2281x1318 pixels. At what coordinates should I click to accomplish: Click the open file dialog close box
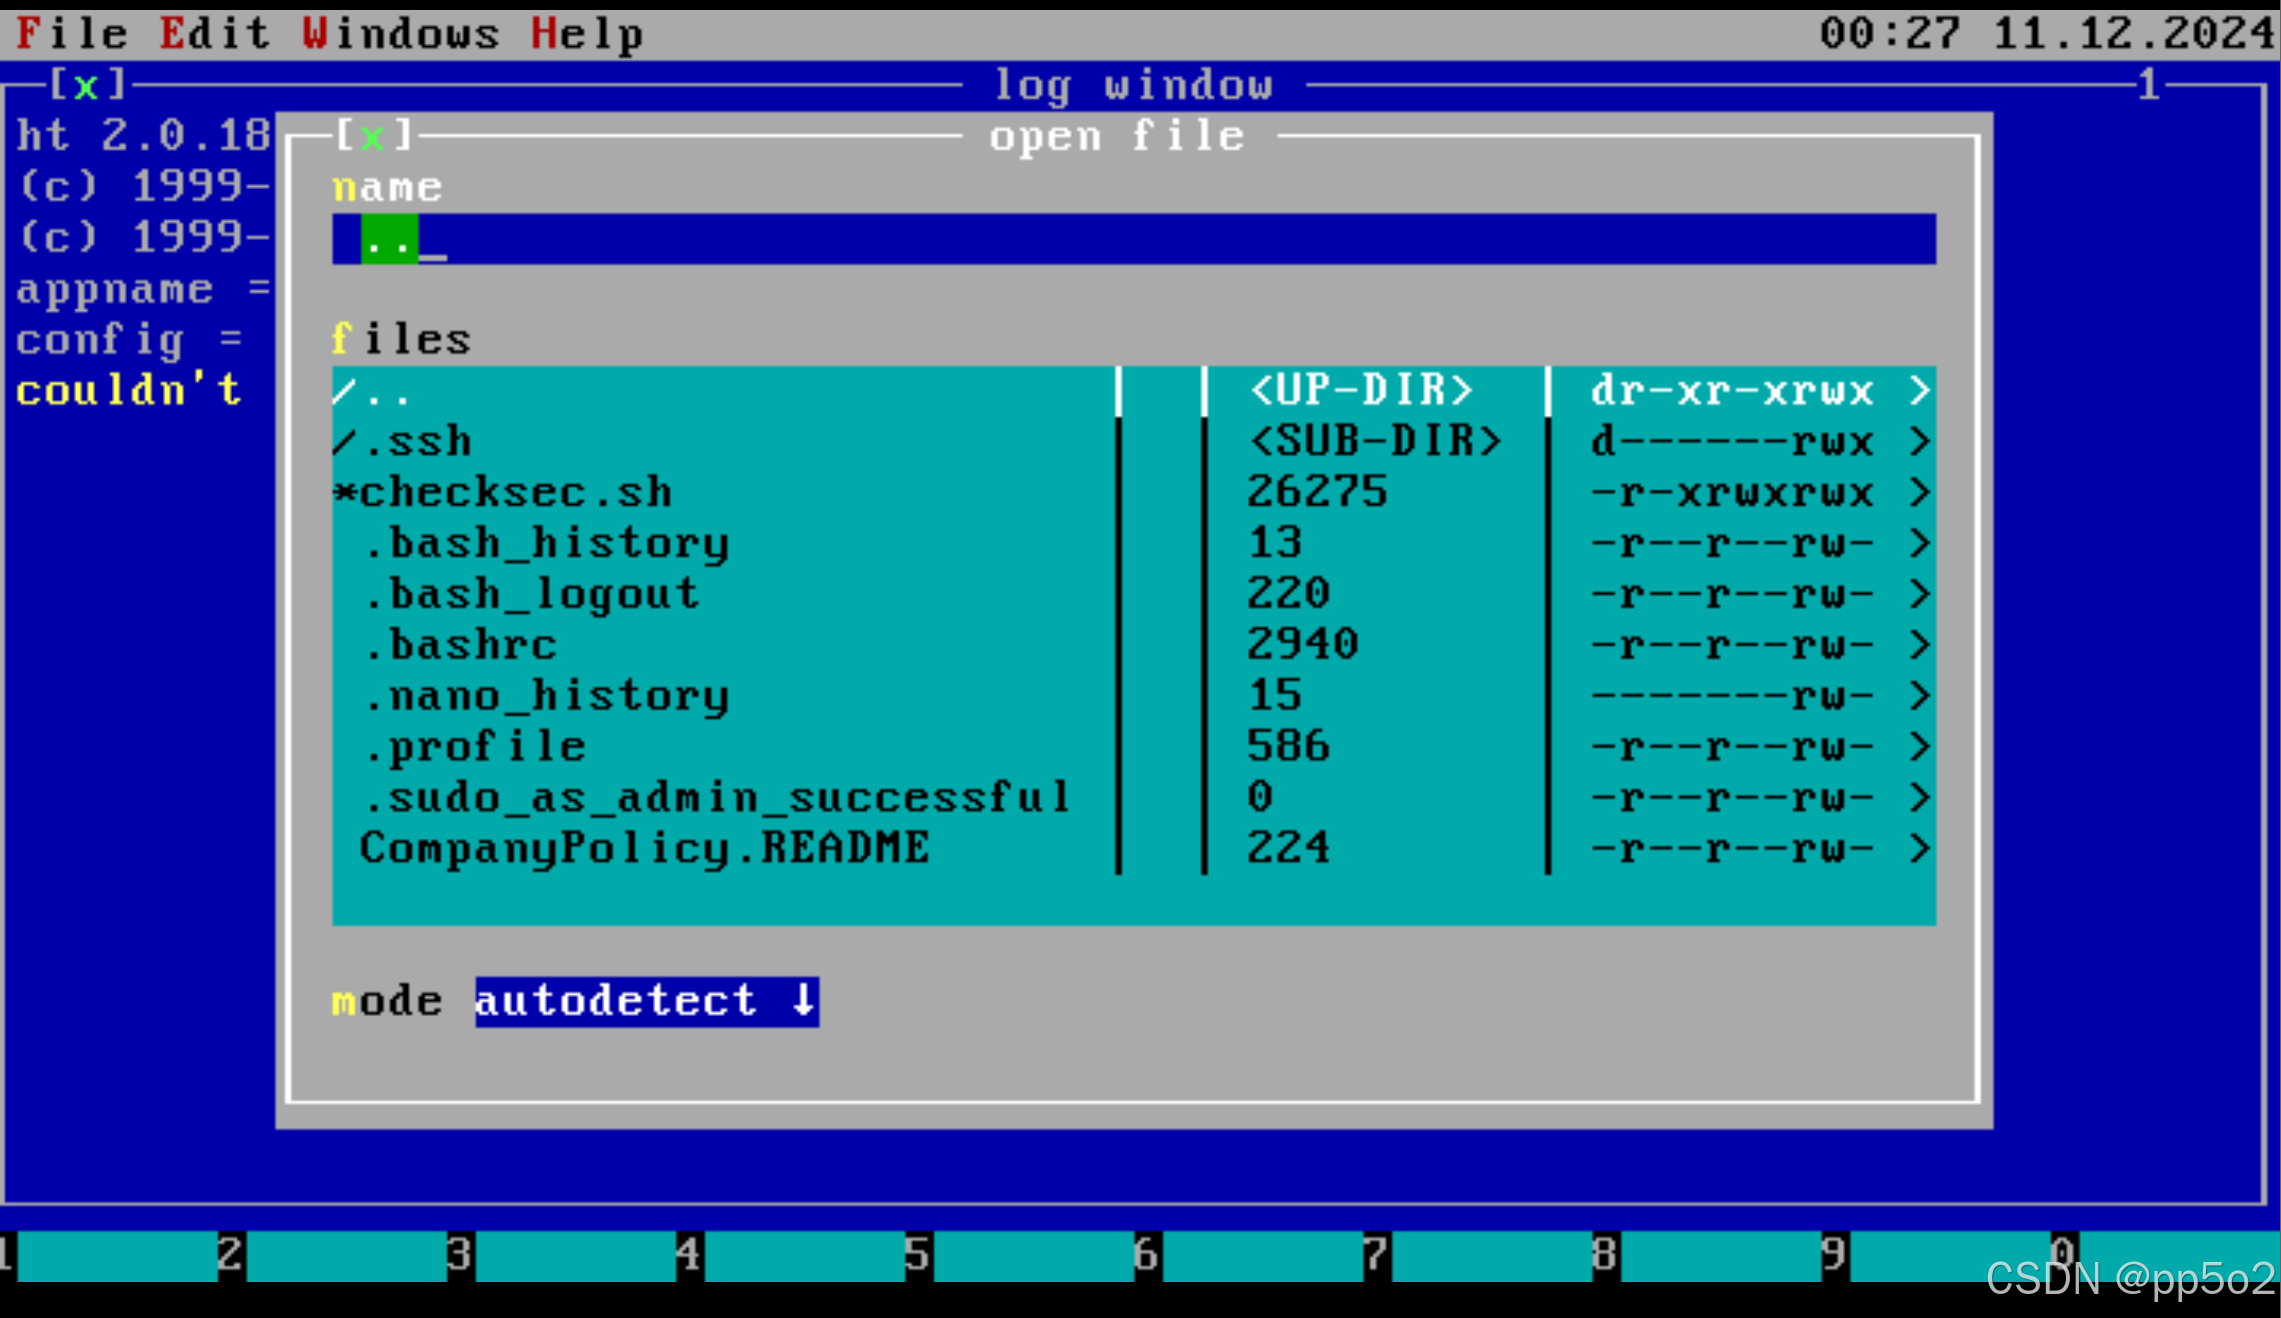pos(372,136)
